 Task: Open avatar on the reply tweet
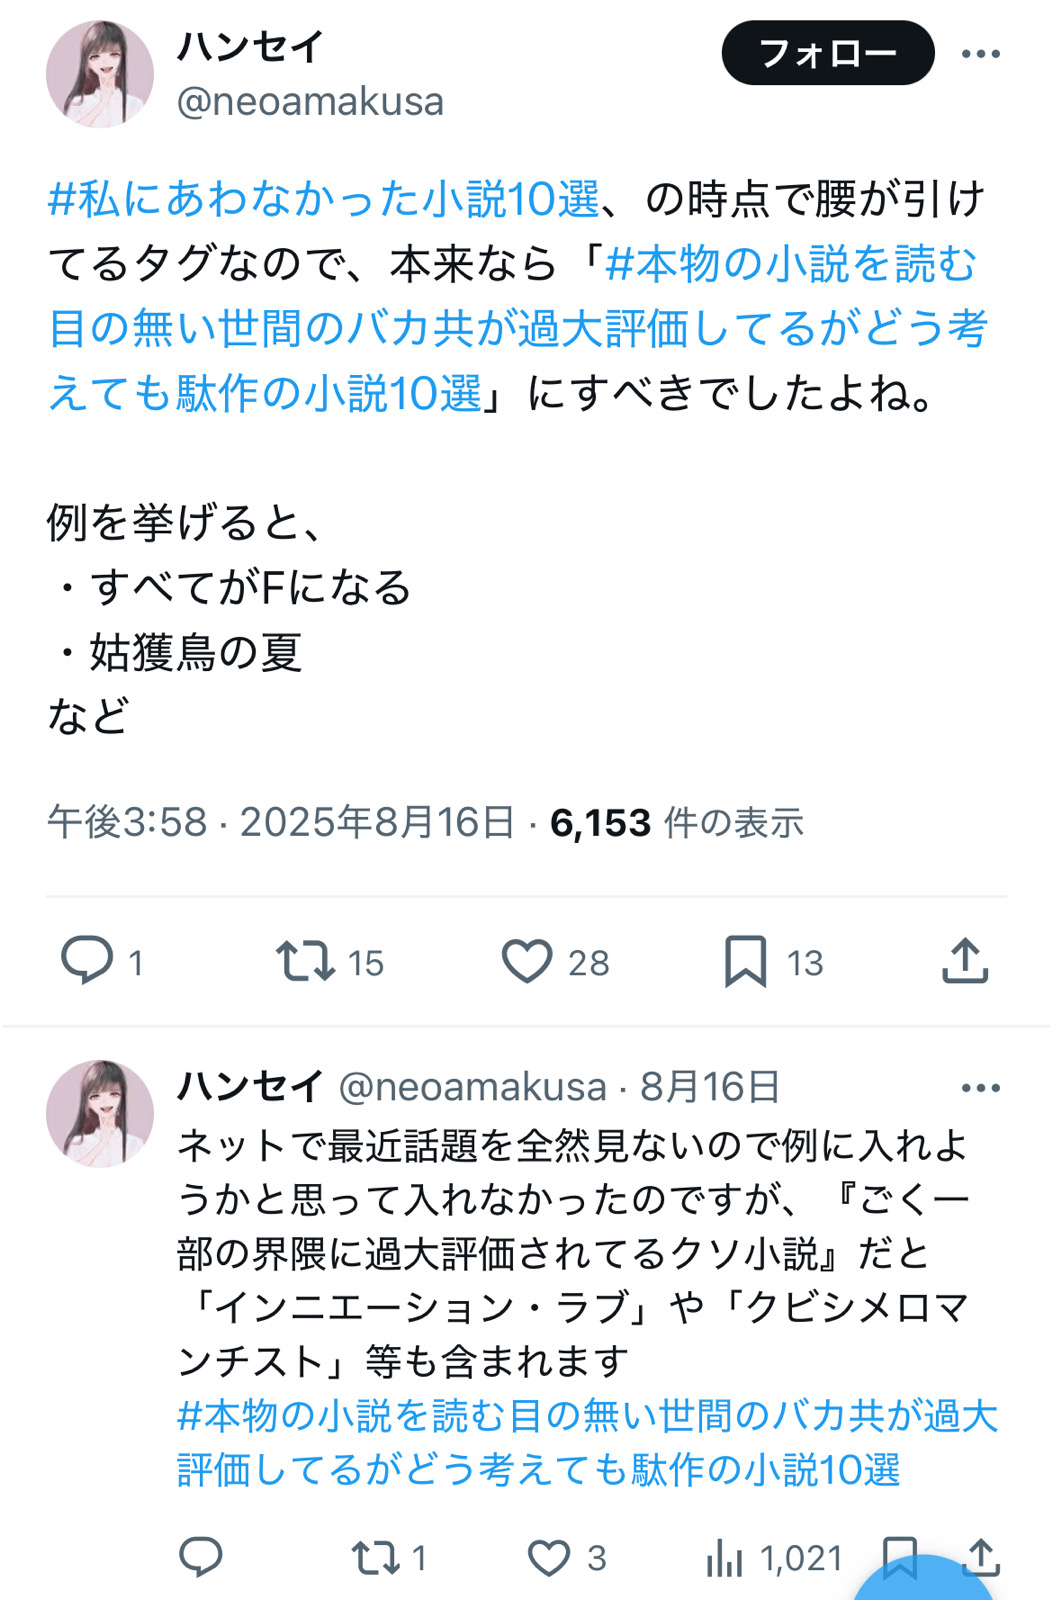pyautogui.click(x=100, y=1113)
